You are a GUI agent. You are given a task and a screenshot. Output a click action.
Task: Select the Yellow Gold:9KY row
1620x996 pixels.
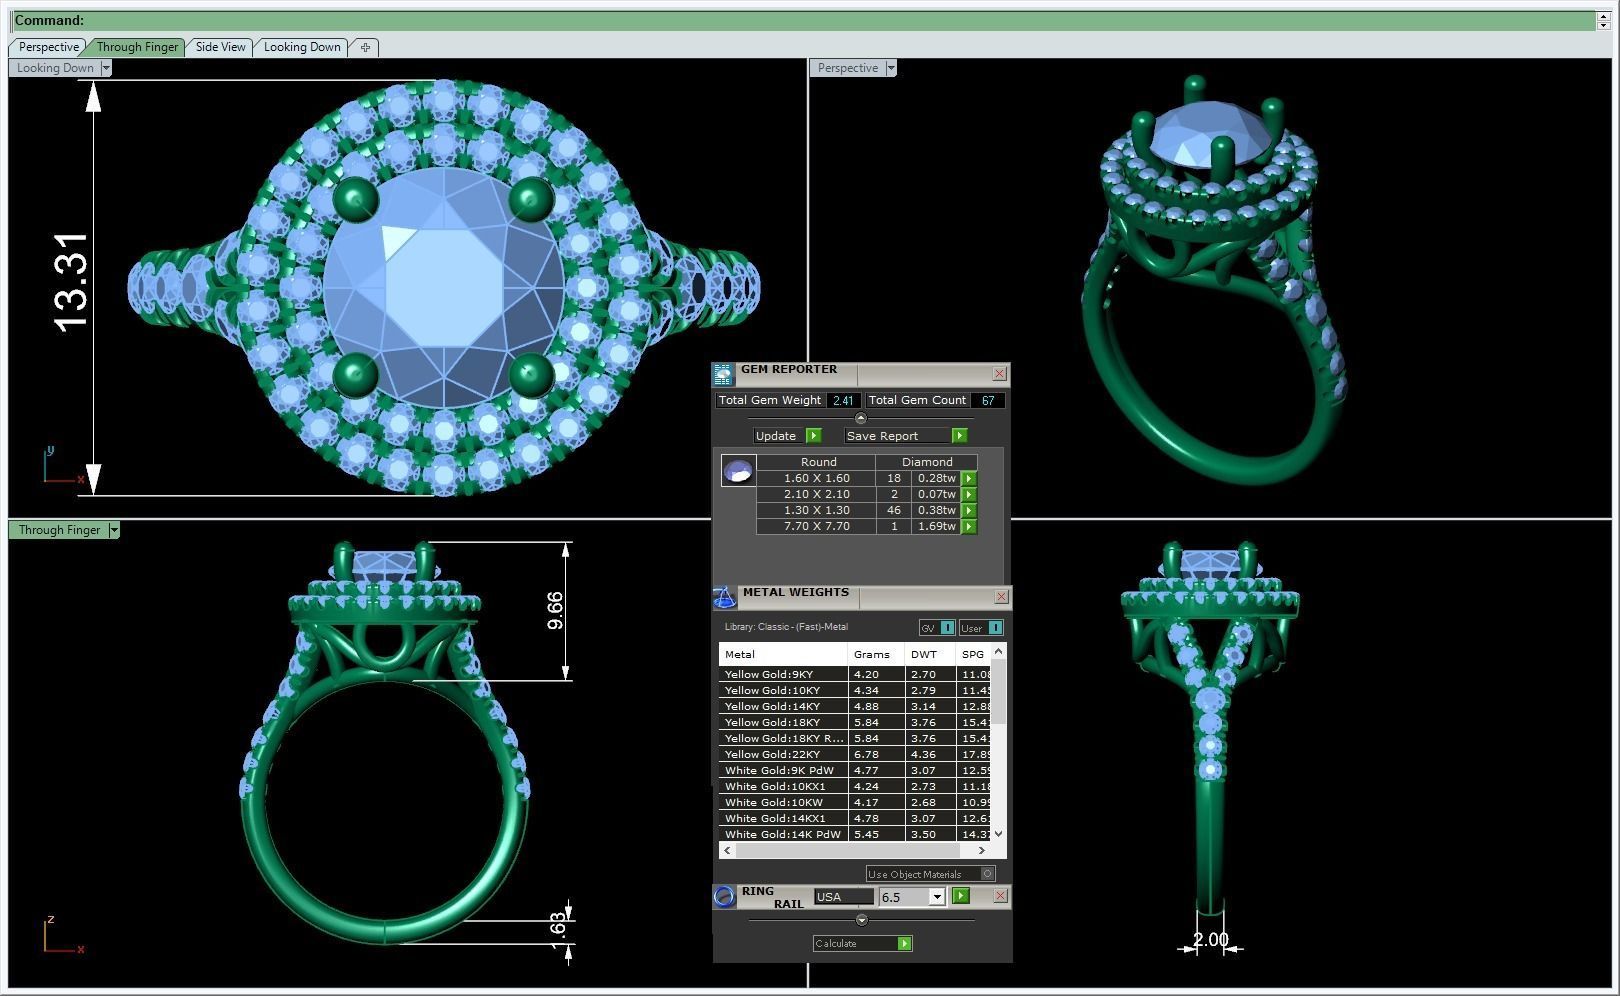856,674
